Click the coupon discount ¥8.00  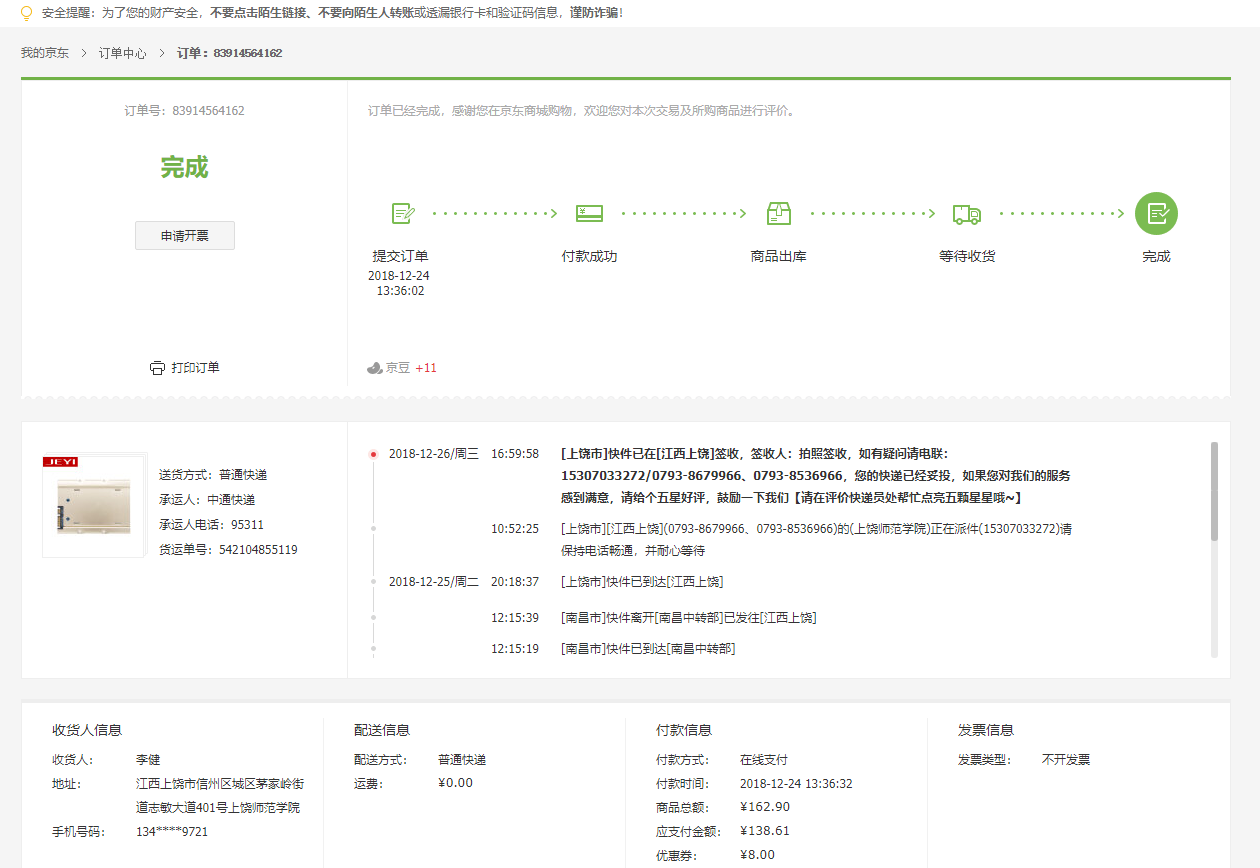tap(758, 855)
